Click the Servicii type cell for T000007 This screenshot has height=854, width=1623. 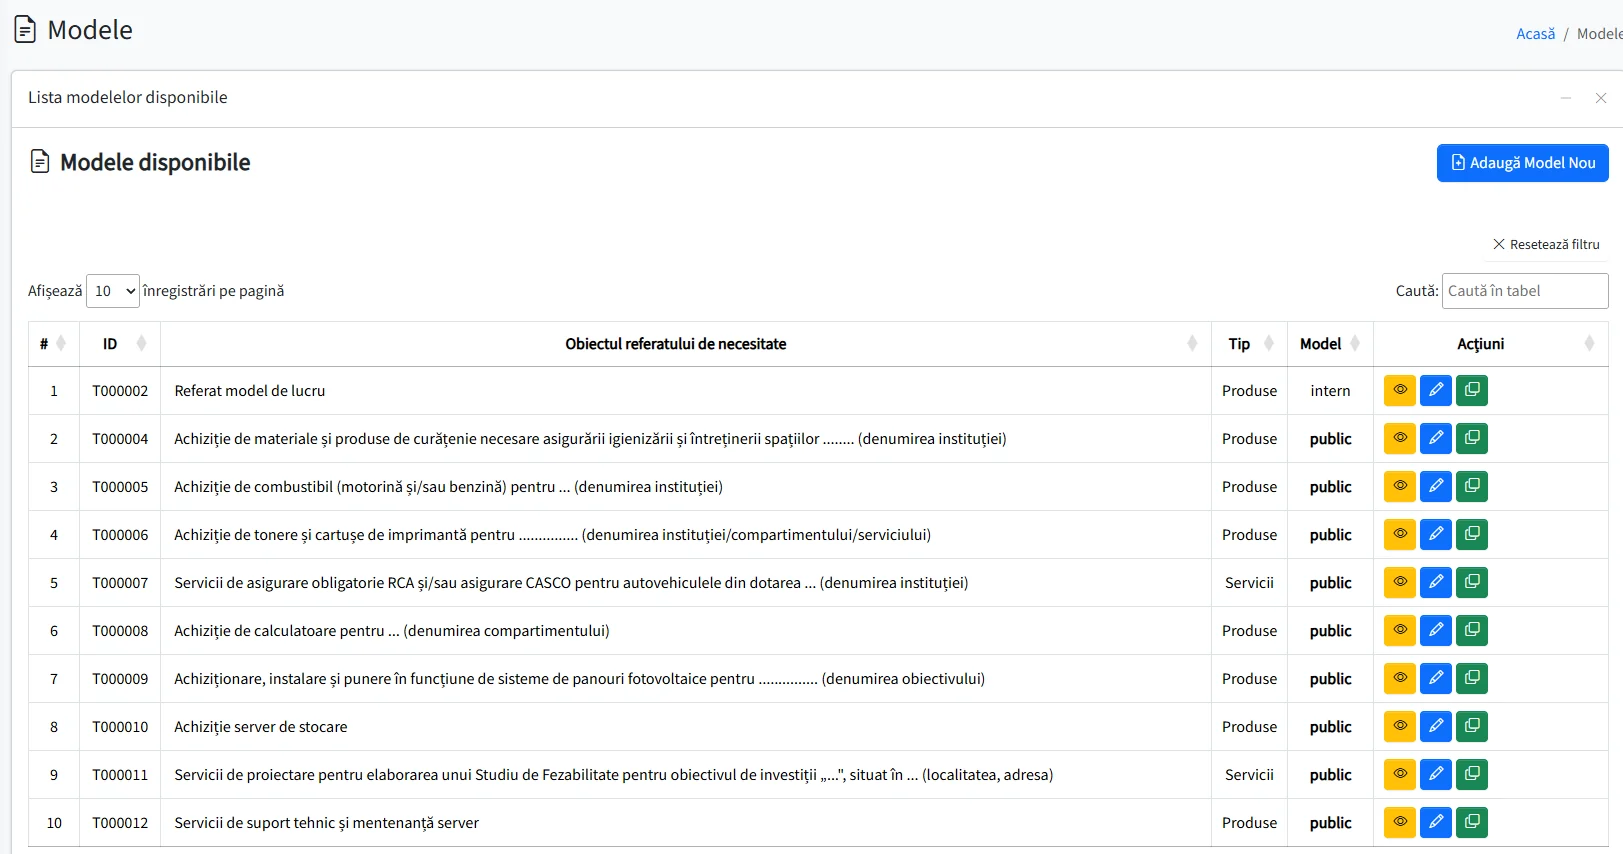point(1249,583)
